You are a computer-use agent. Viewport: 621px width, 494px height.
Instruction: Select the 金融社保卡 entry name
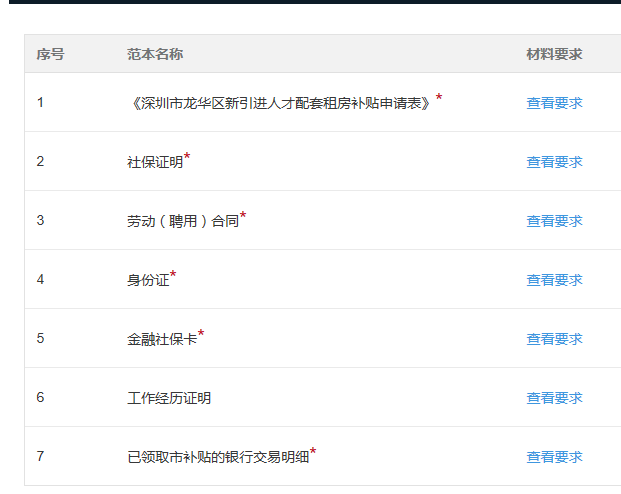tap(162, 339)
